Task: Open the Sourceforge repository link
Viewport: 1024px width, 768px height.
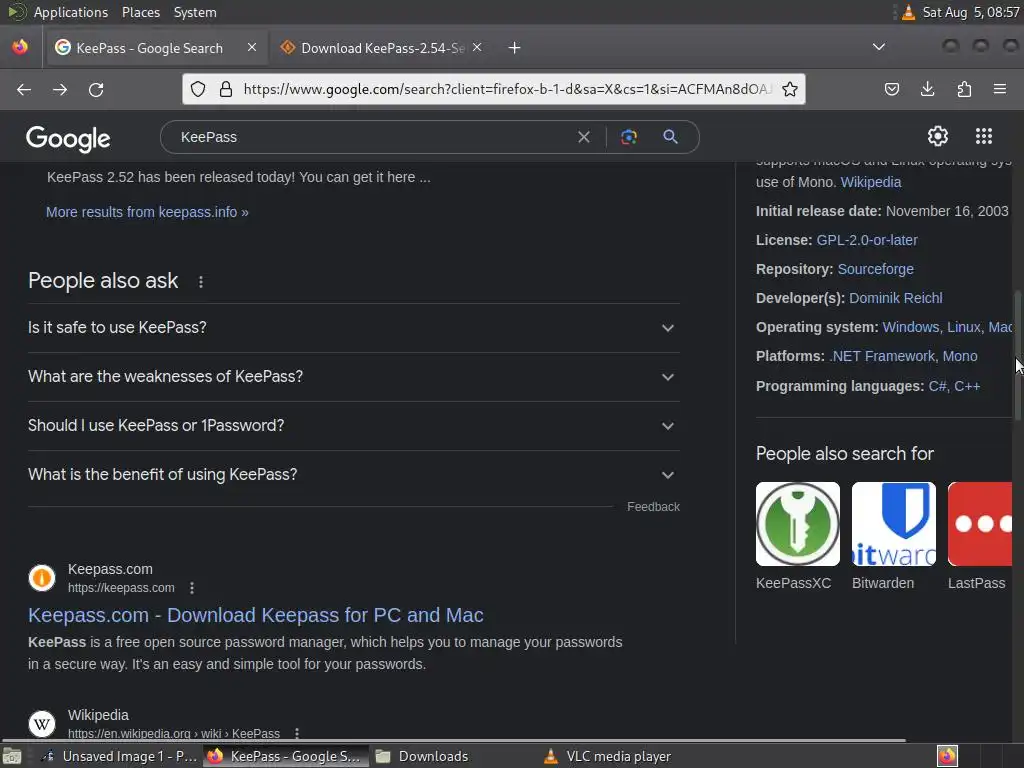Action: (x=875, y=269)
